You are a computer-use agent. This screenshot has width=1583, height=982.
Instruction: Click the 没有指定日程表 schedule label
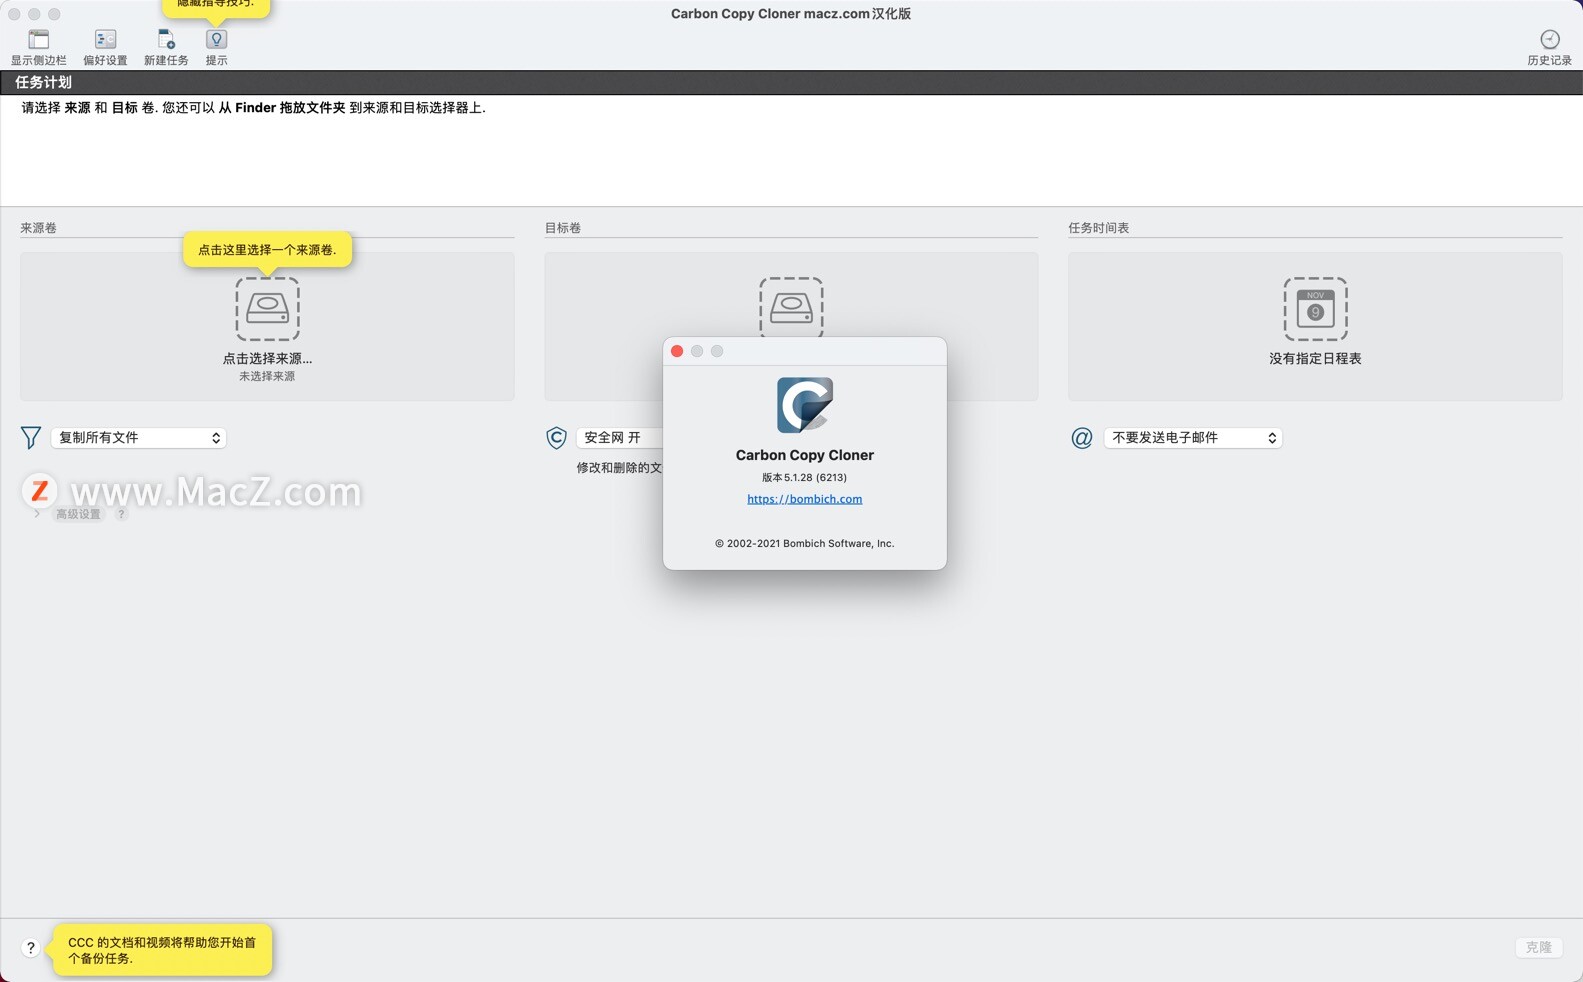(1315, 358)
